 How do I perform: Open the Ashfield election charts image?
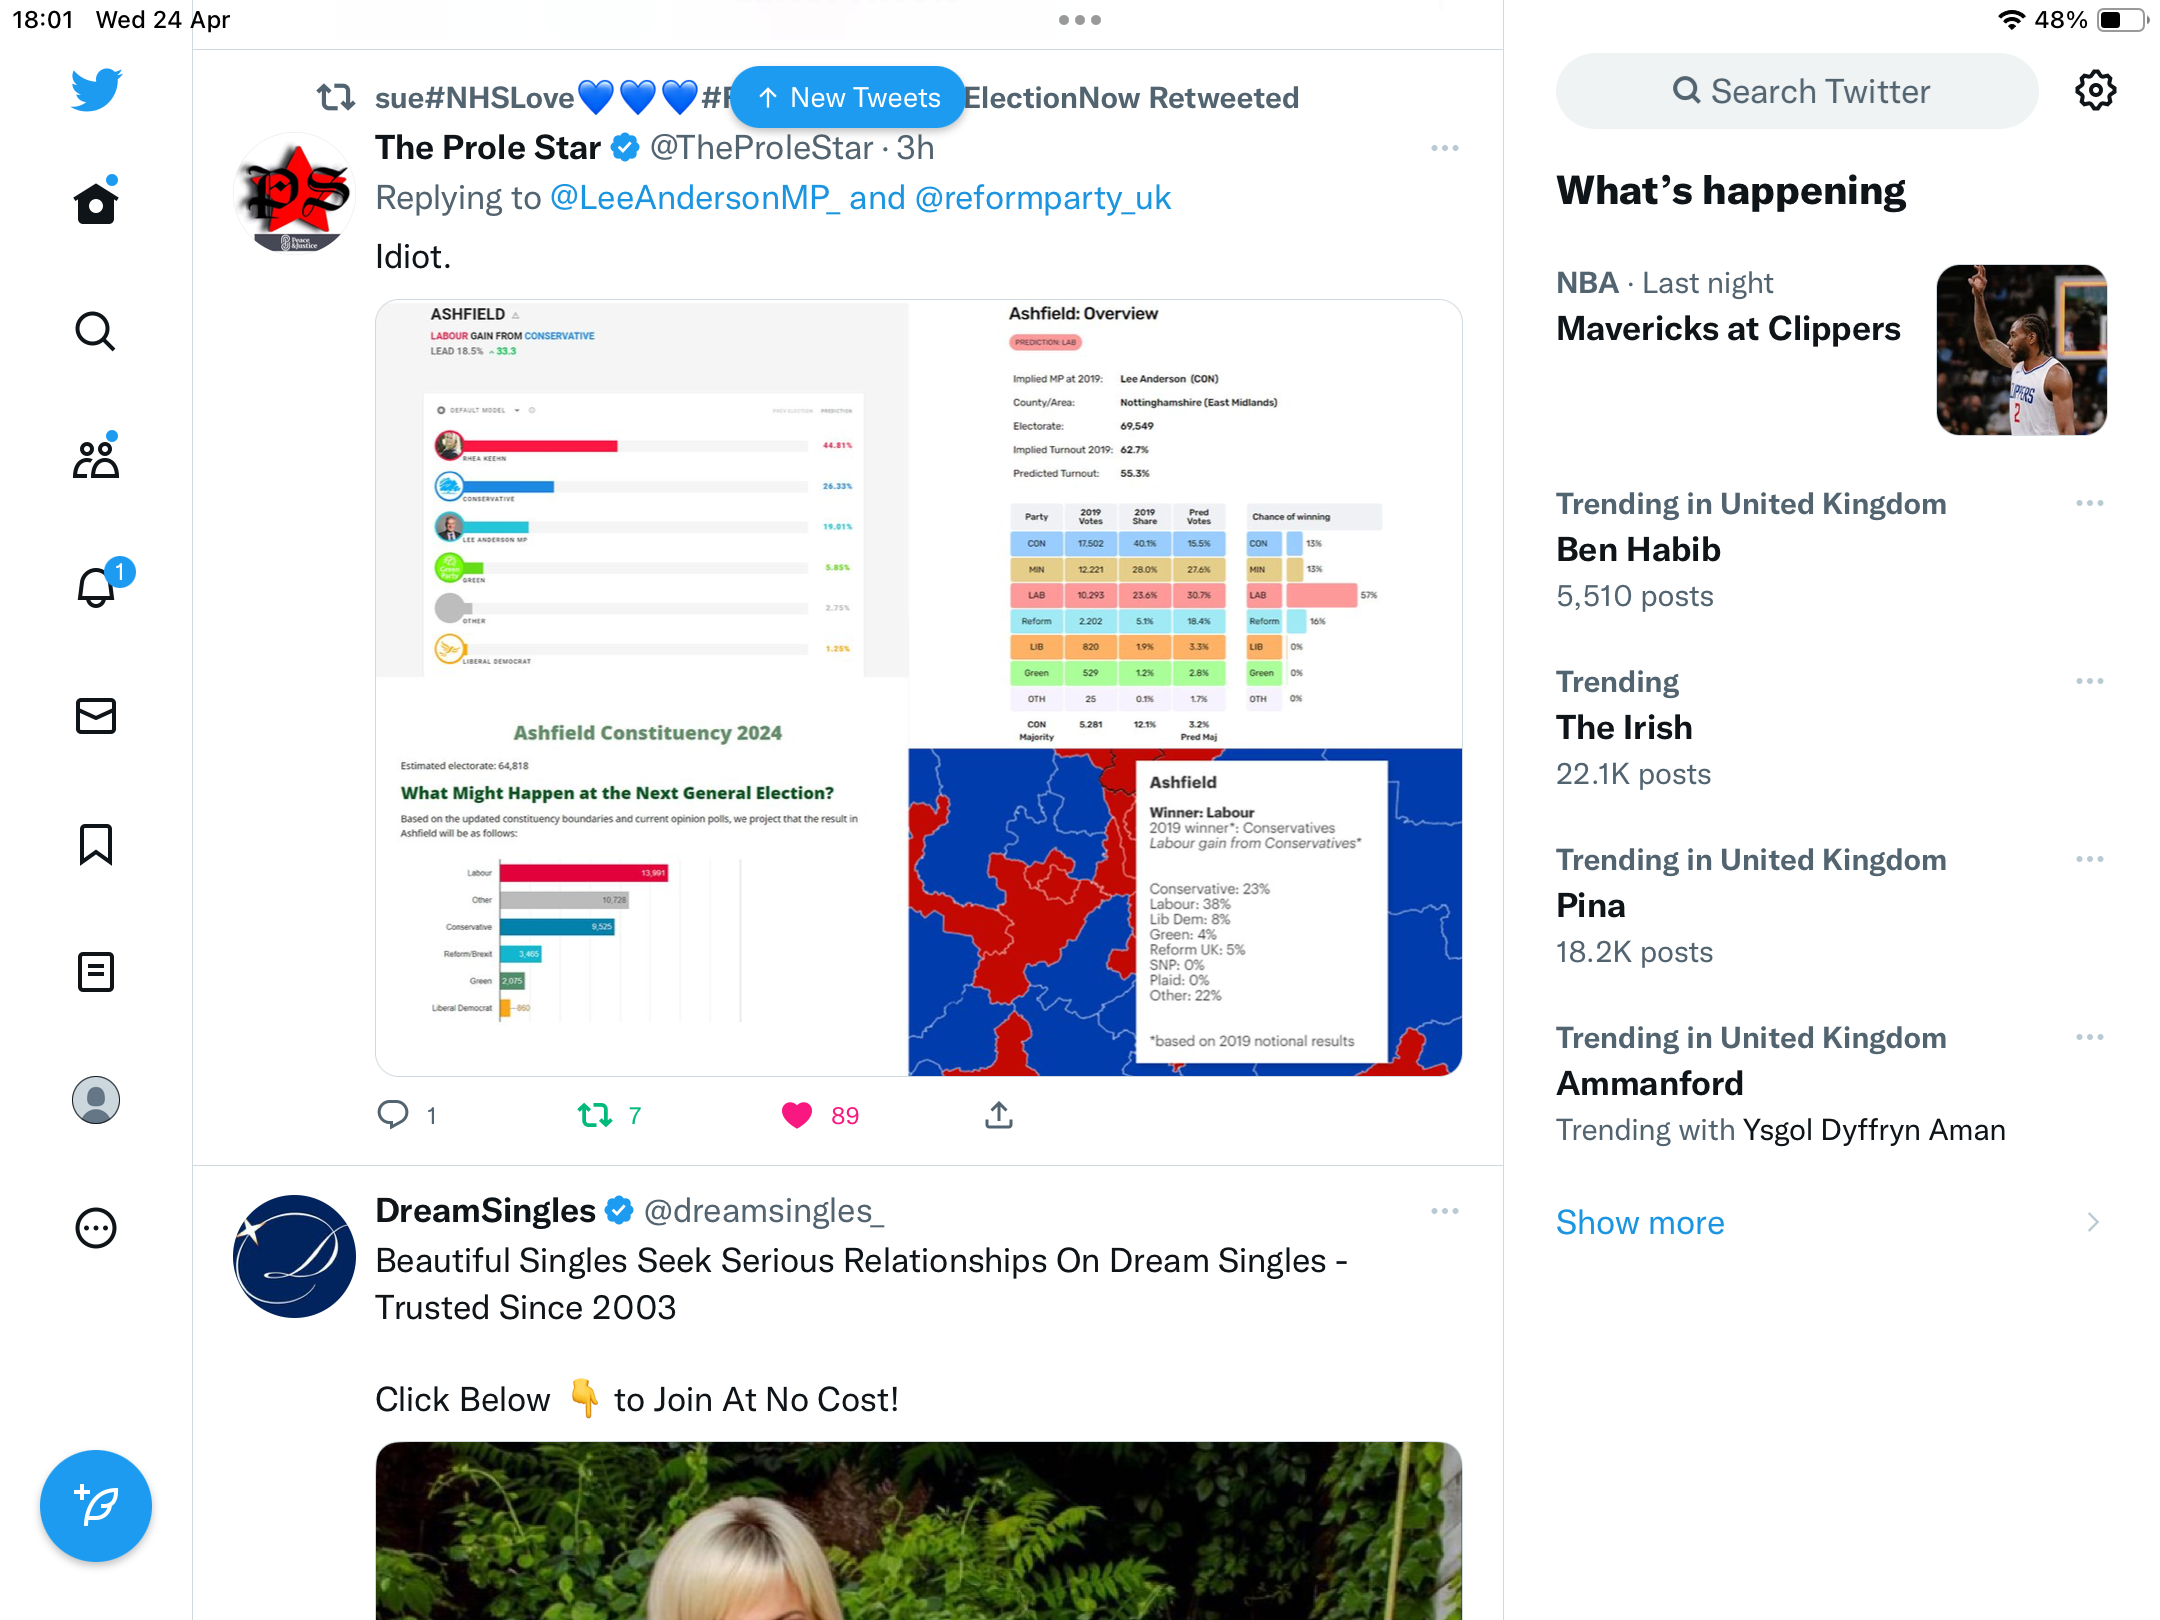(x=918, y=688)
